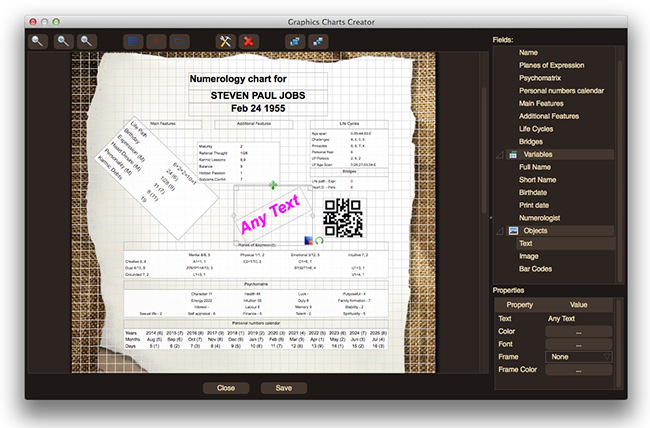The image size is (650, 428).
Task: Select the Bar Codes object item
Action: click(535, 269)
